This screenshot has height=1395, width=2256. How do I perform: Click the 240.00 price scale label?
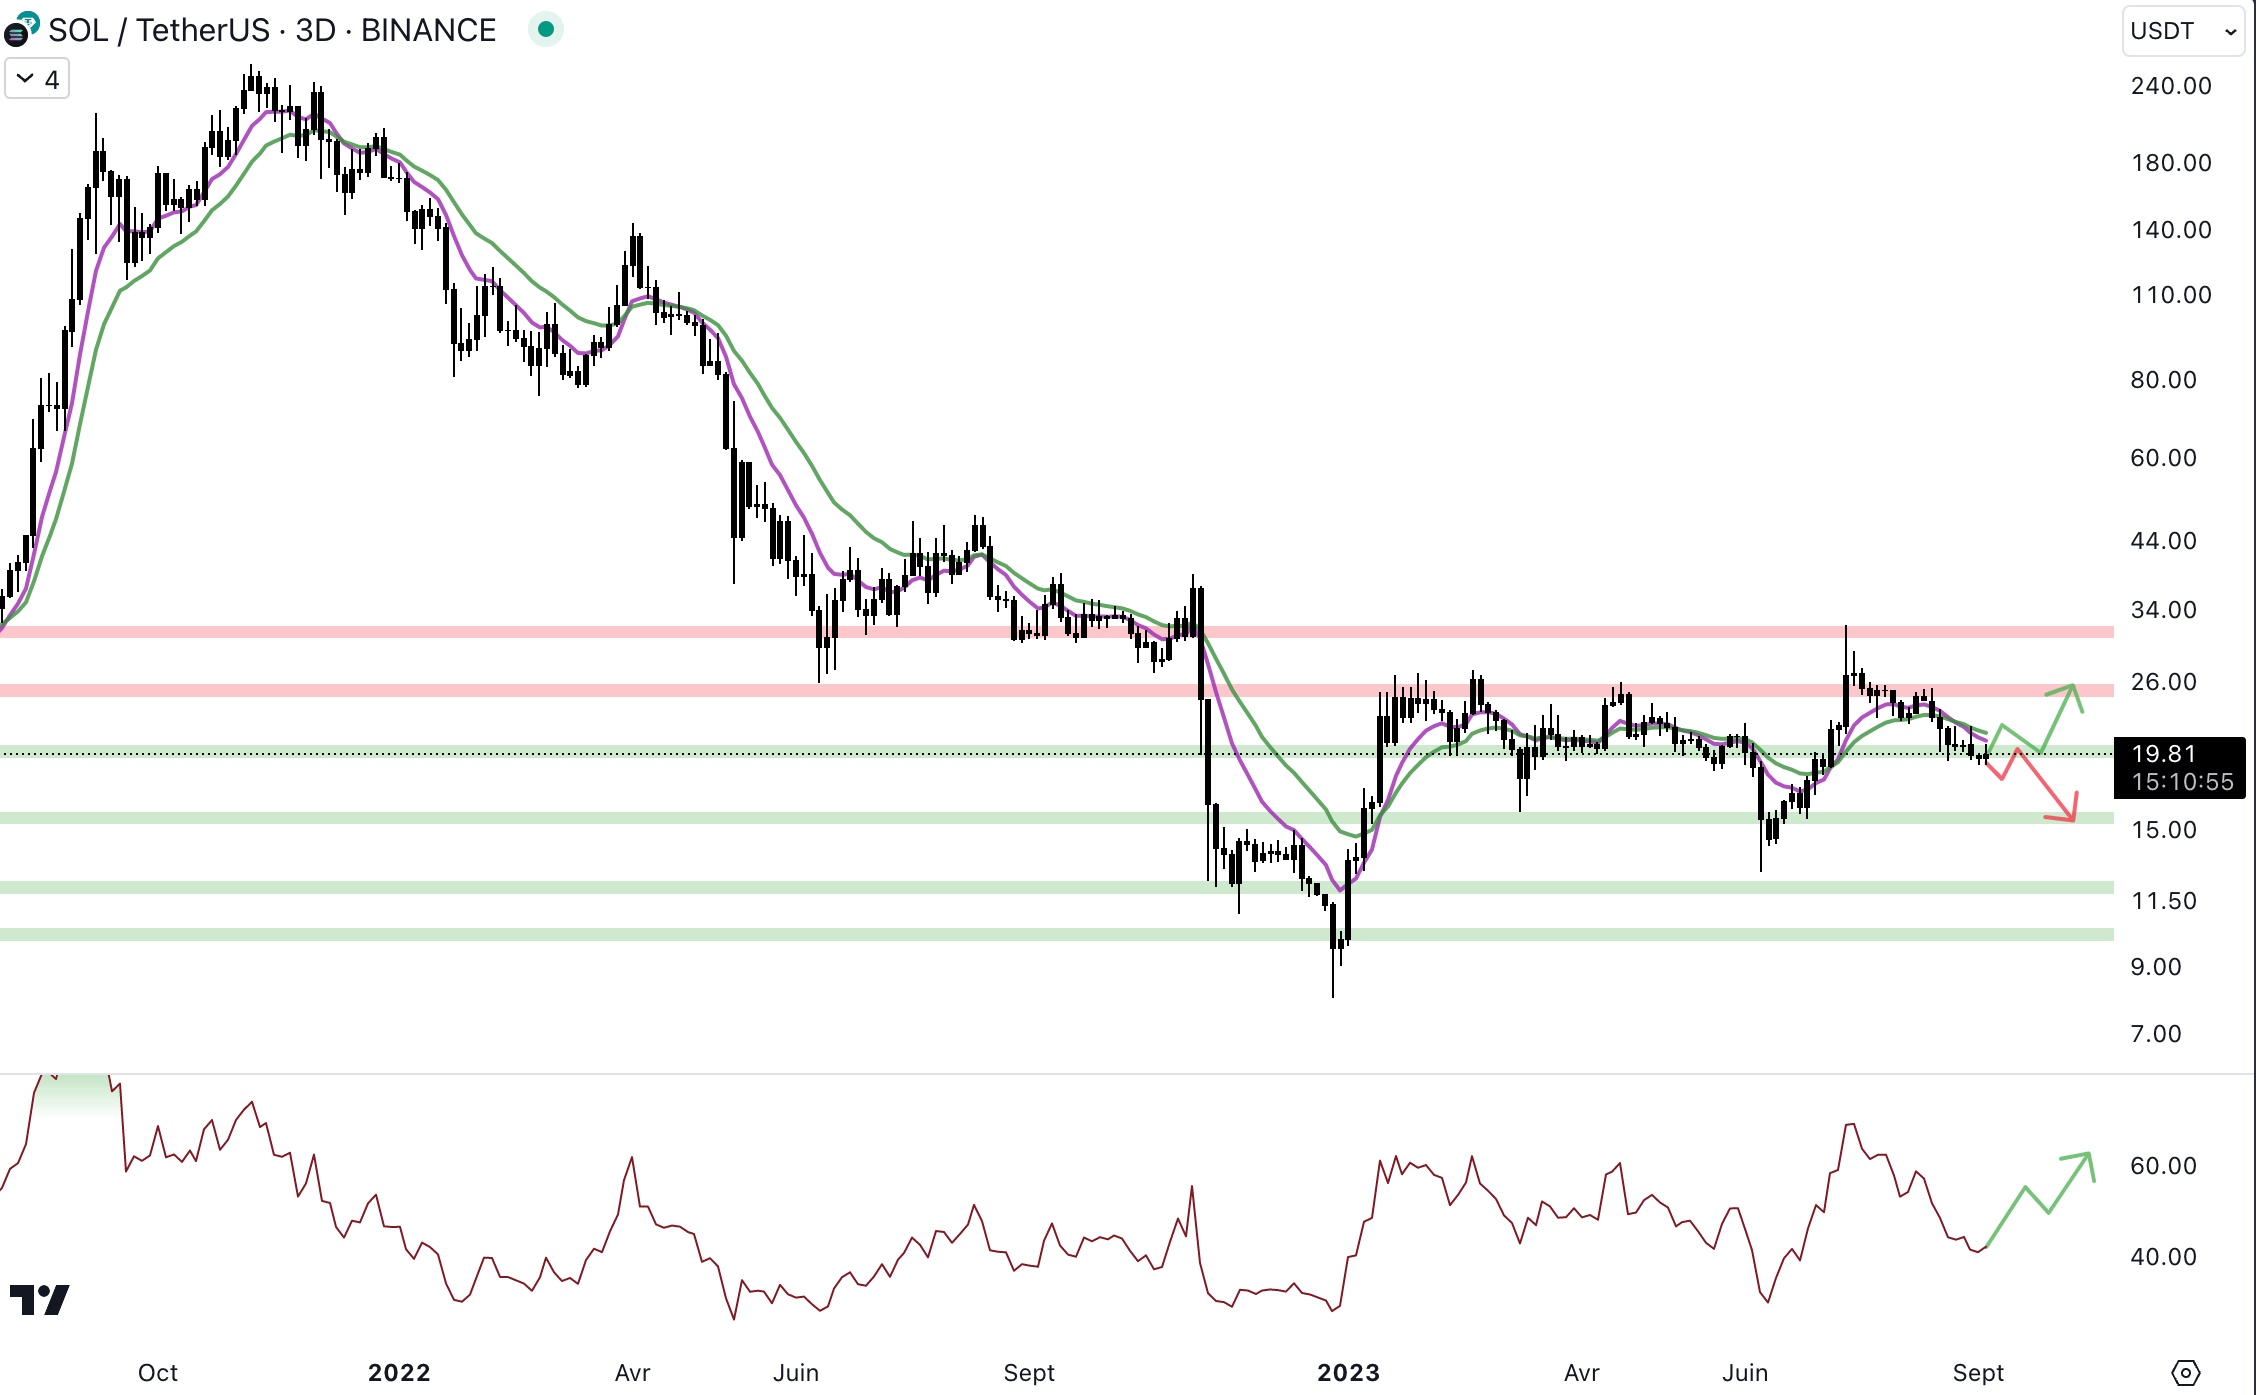[2170, 86]
